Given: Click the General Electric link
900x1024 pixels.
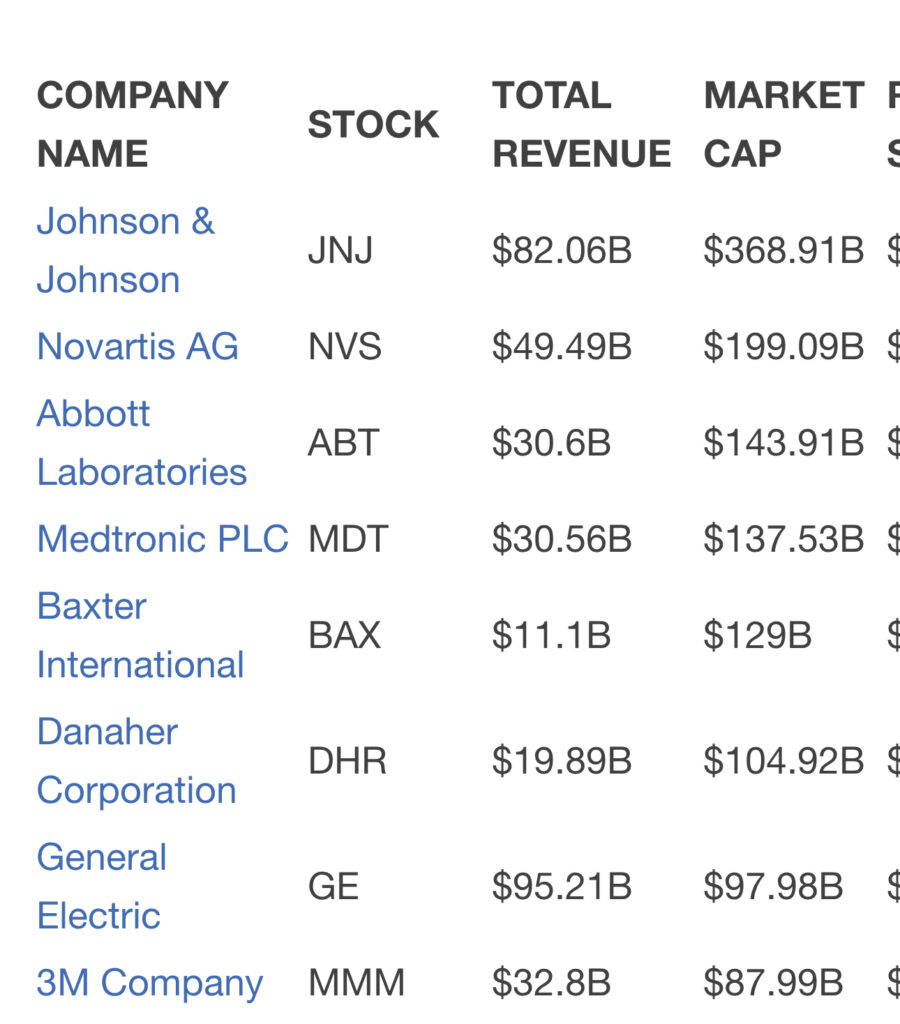Looking at the screenshot, I should tap(102, 886).
